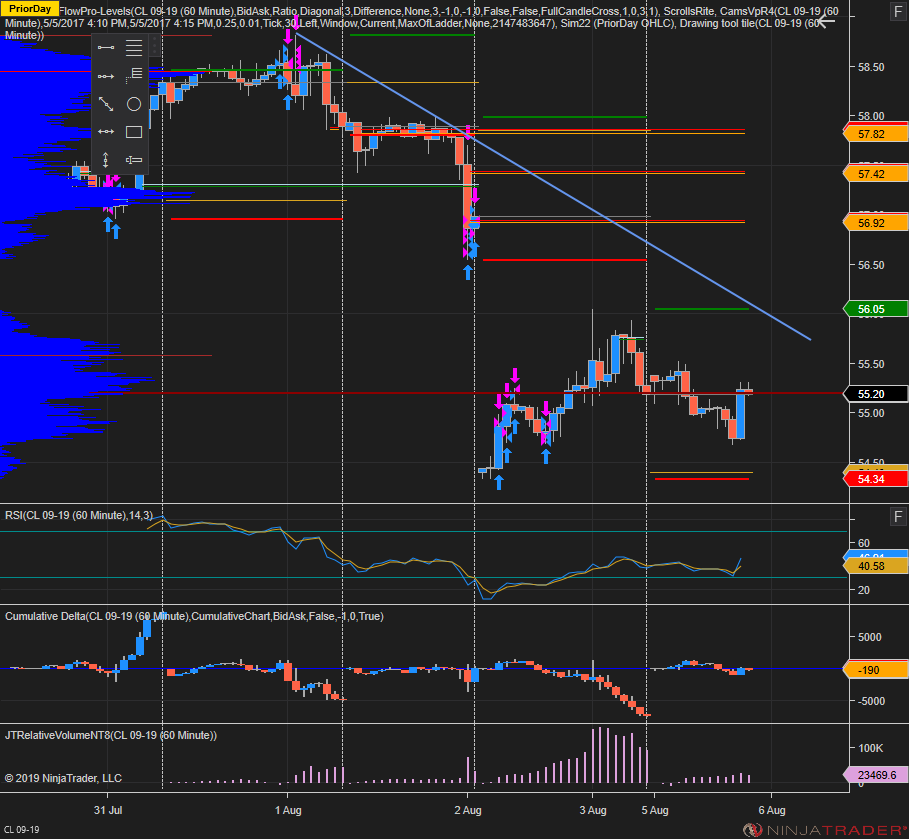Image resolution: width=909 pixels, height=839 pixels.
Task: Click the 57.42 orange price marker
Action: tap(875, 174)
